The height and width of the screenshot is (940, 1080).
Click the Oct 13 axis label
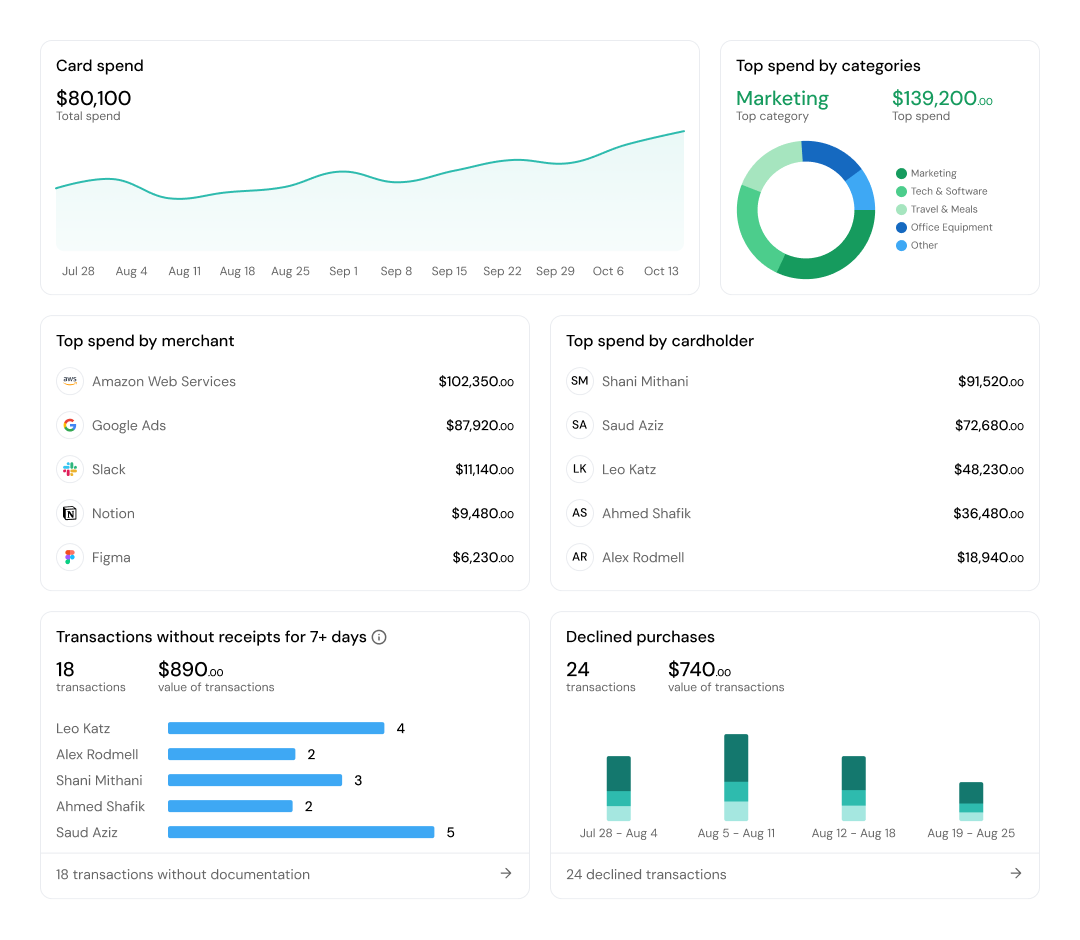pyautogui.click(x=661, y=271)
